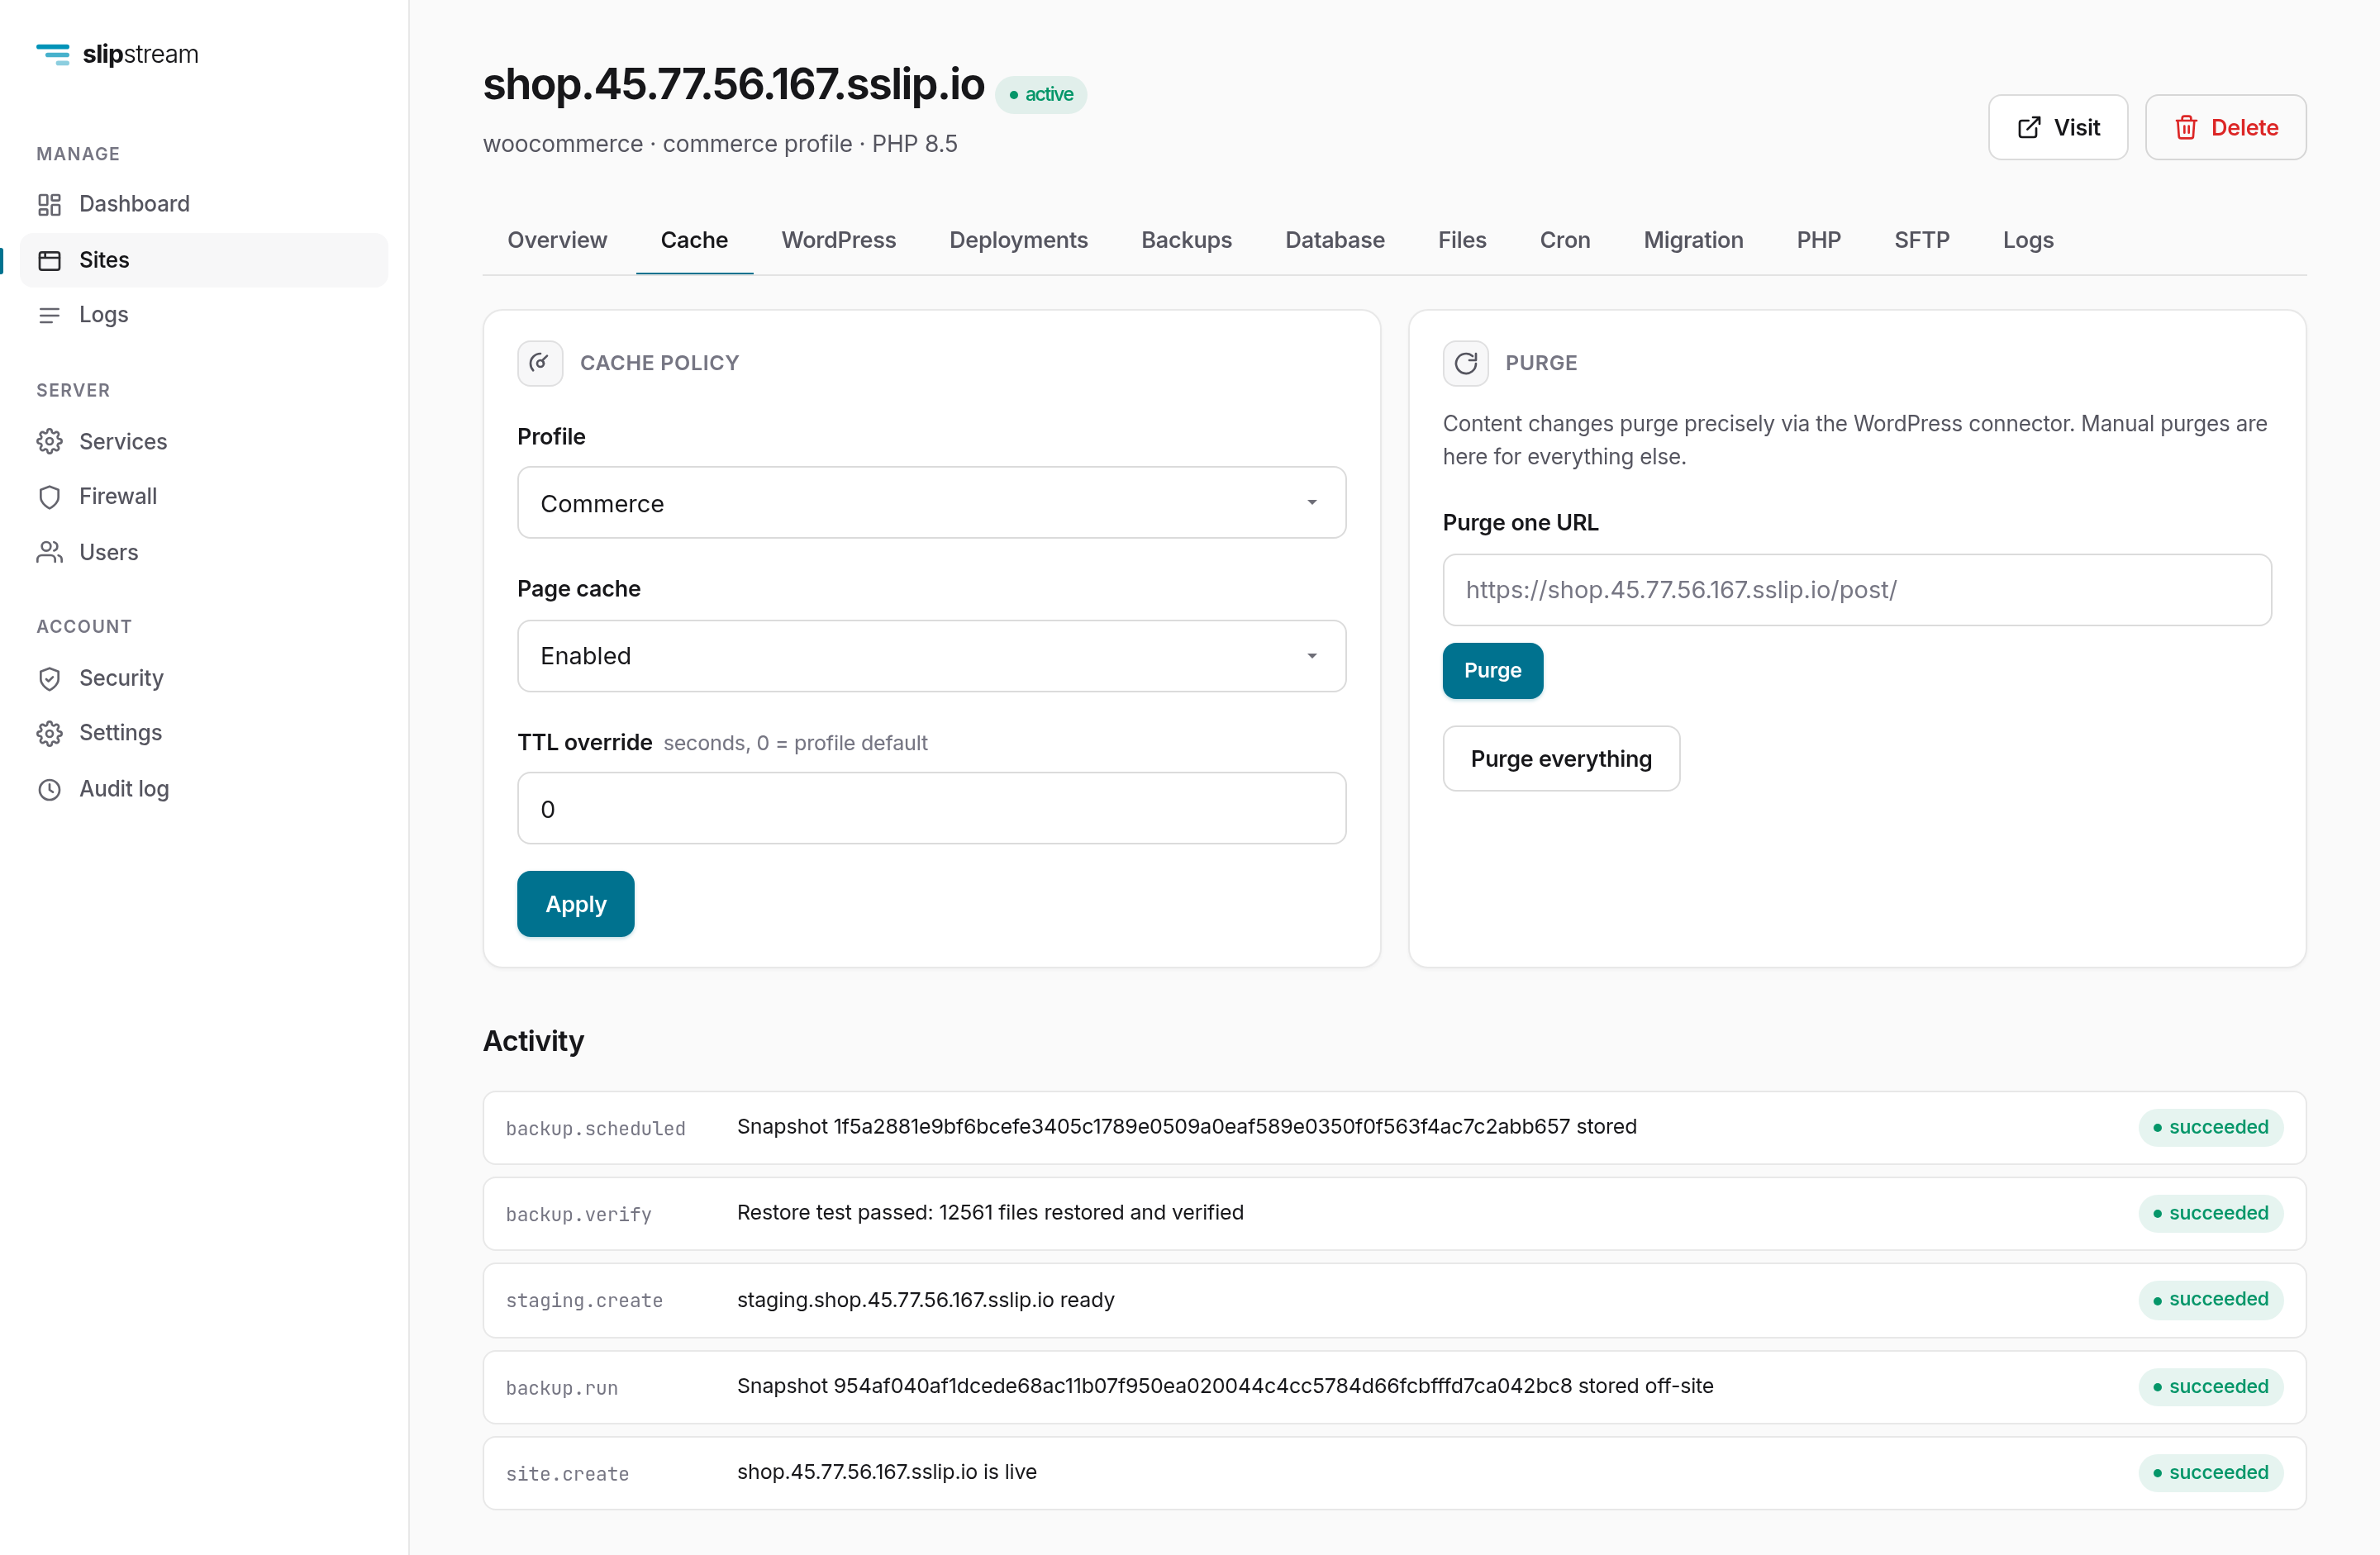Open Security in the sidebar
The height and width of the screenshot is (1555, 2380).
204,678
